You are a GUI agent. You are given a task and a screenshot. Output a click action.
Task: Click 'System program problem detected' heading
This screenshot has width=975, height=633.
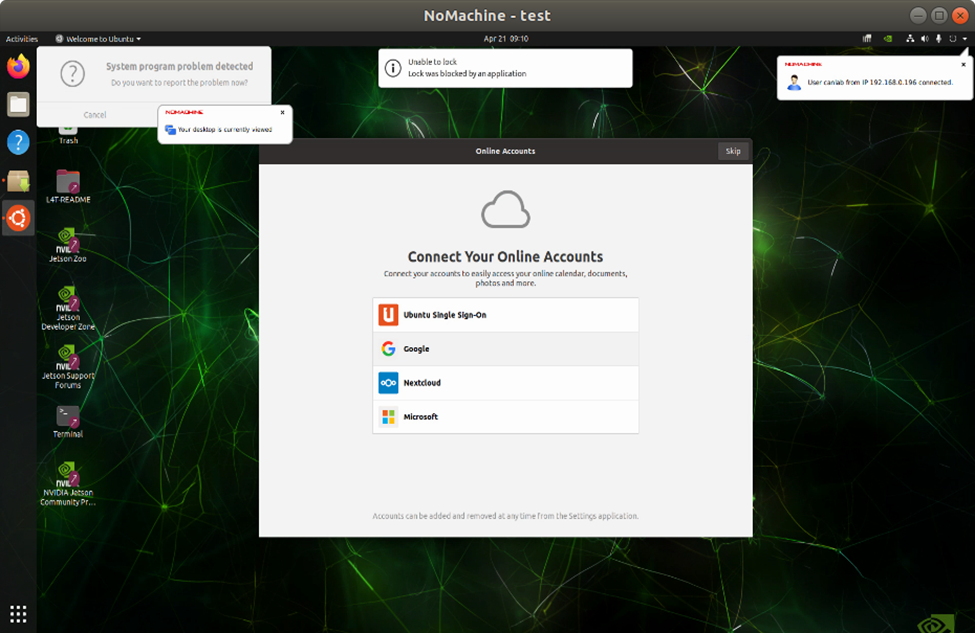[179, 66]
